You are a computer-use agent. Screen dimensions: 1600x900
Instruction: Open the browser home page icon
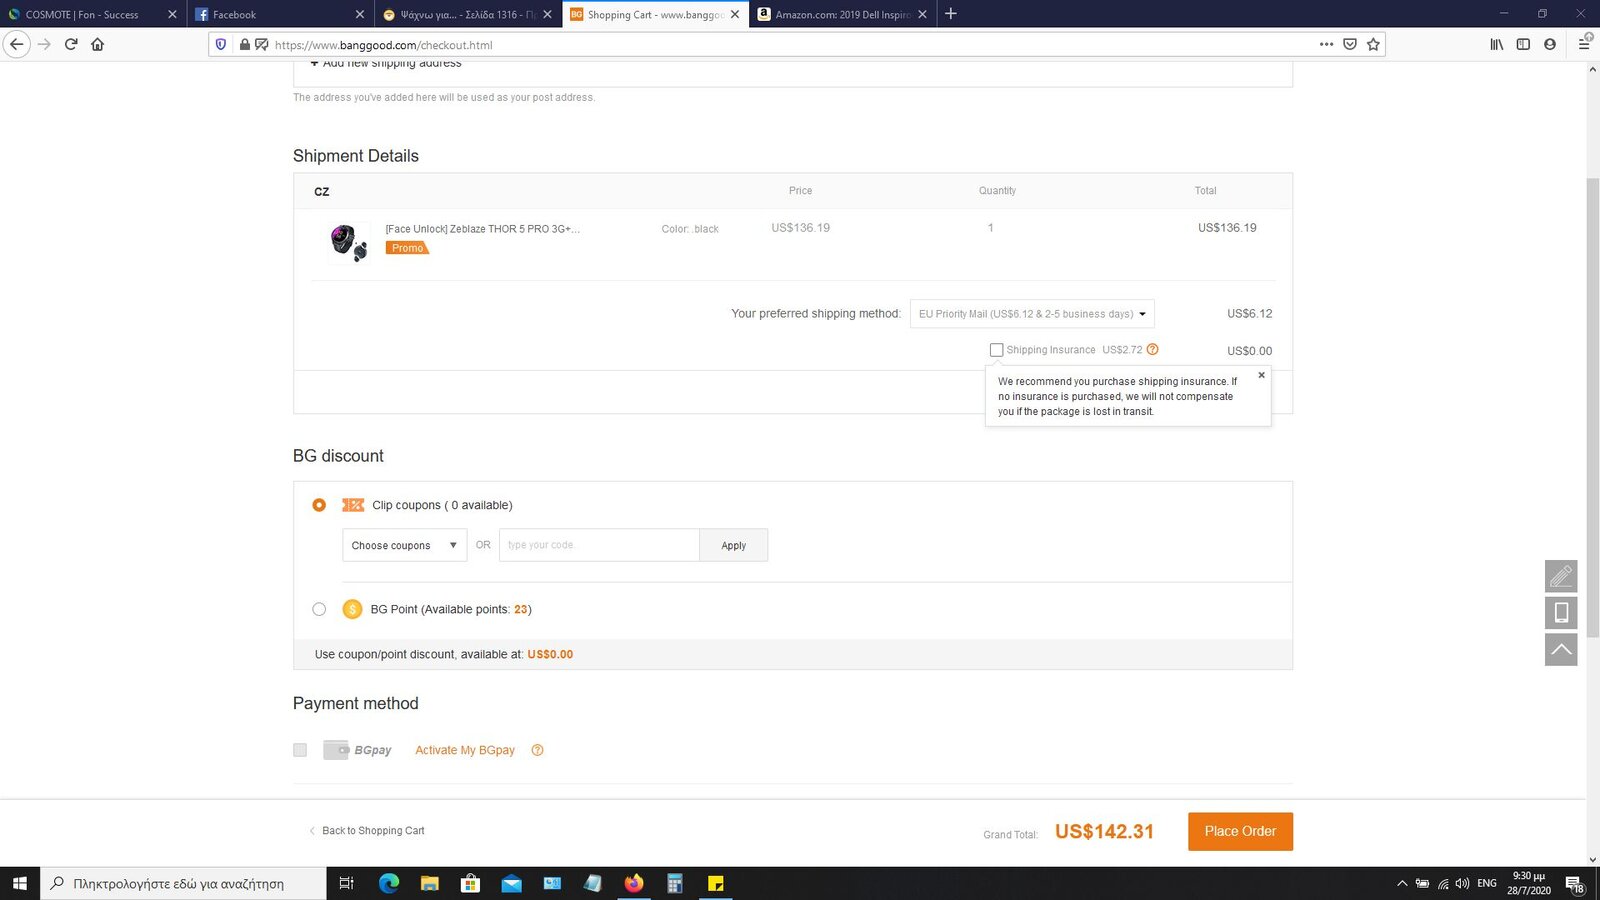point(97,44)
